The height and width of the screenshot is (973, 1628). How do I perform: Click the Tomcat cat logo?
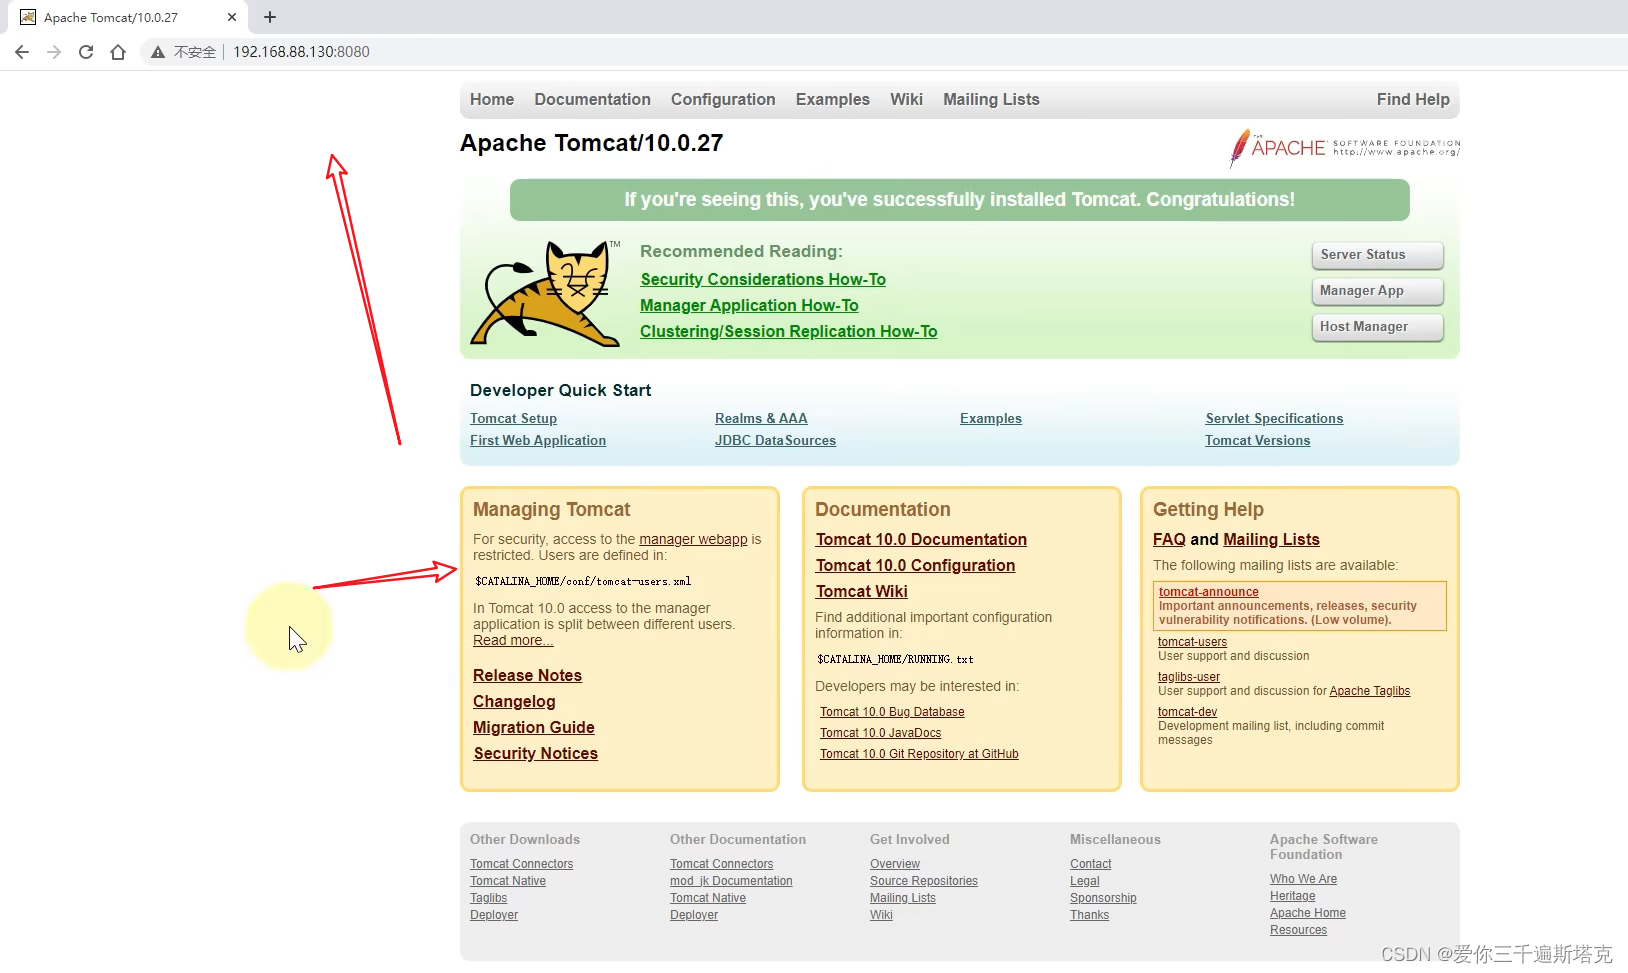click(546, 293)
